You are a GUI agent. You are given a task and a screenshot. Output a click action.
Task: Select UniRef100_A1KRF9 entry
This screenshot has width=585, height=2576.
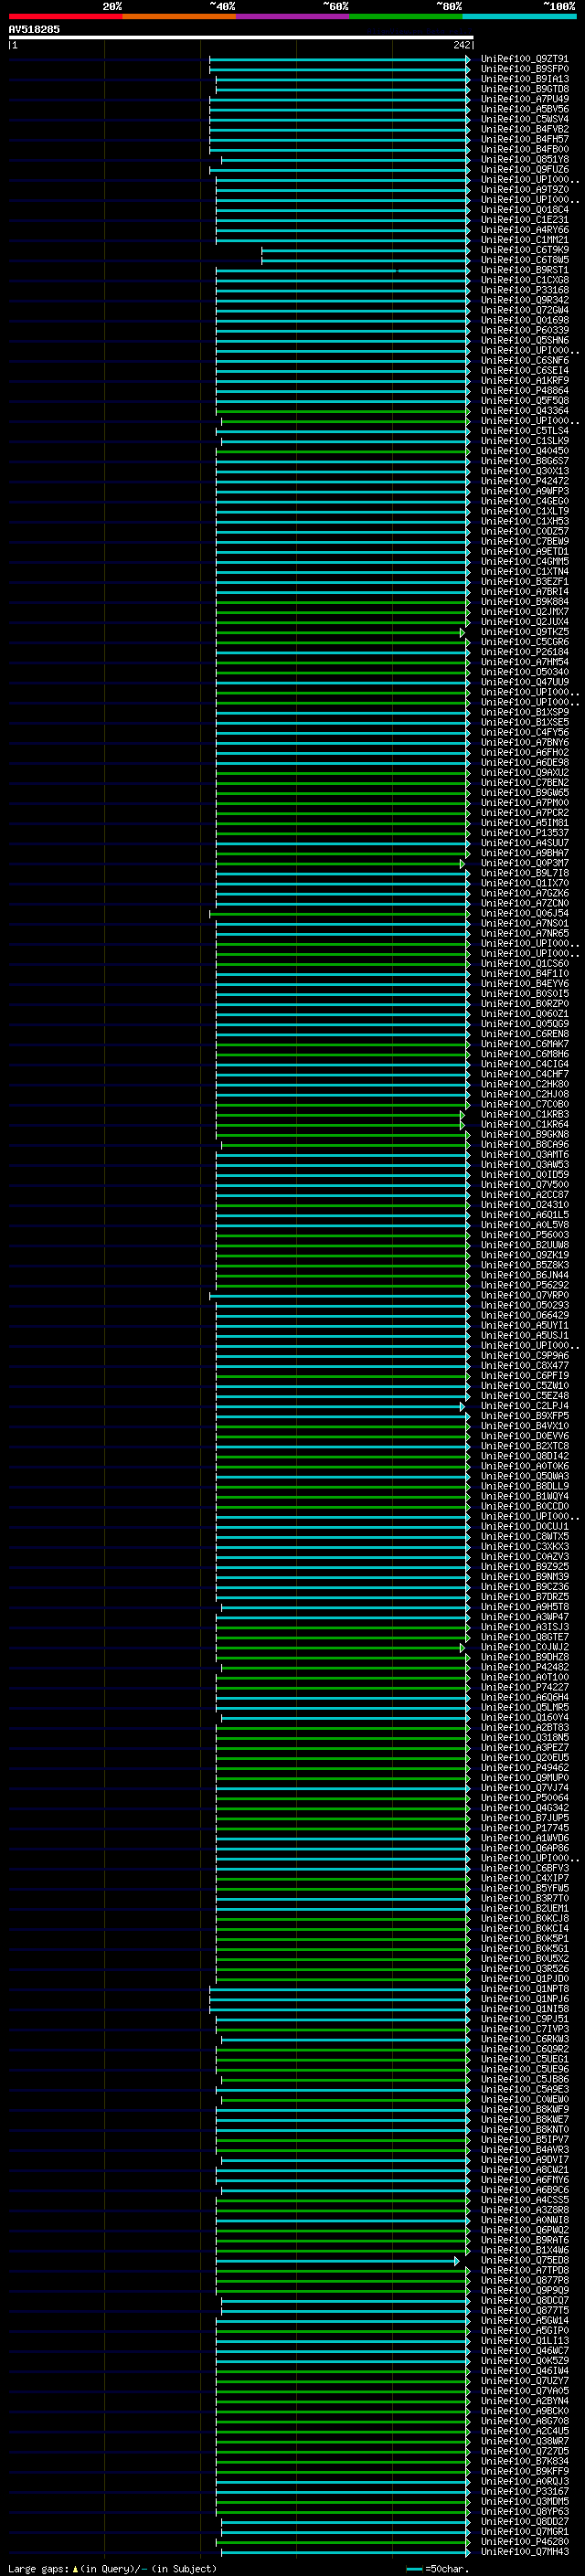(524, 380)
